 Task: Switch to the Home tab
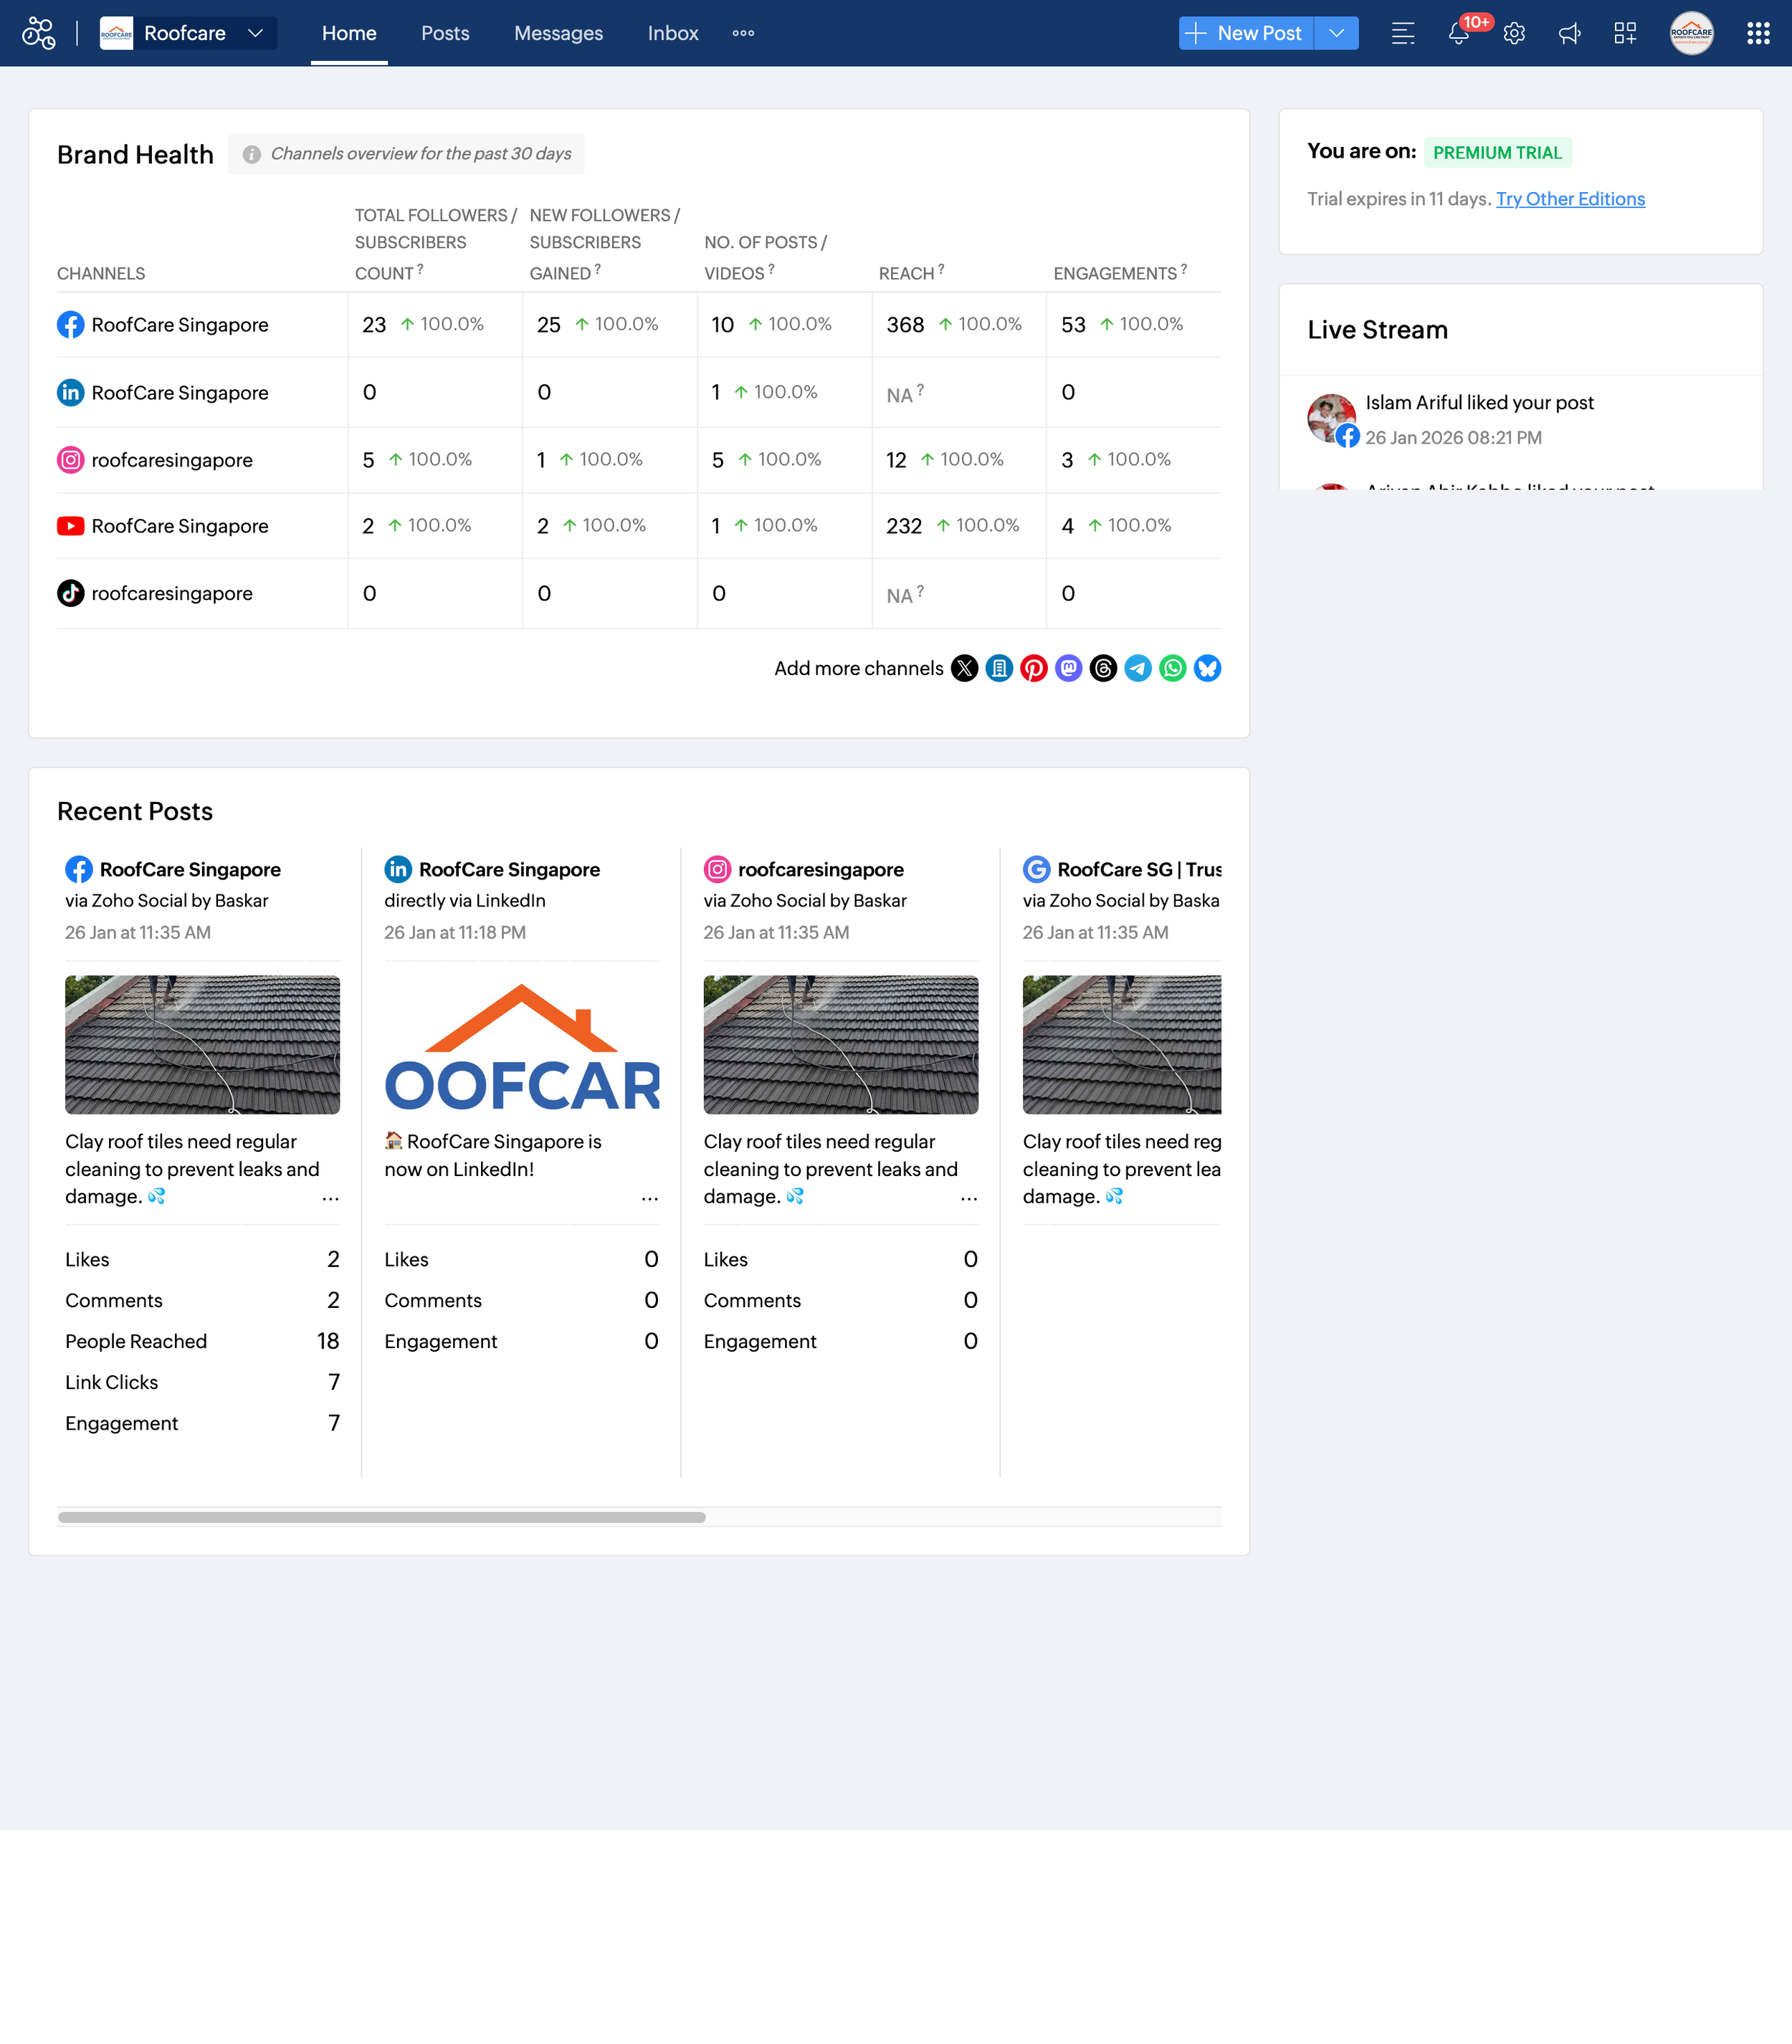pos(349,33)
